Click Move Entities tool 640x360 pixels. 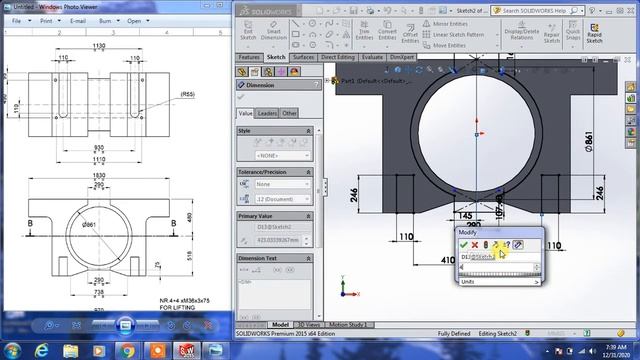[444, 45]
